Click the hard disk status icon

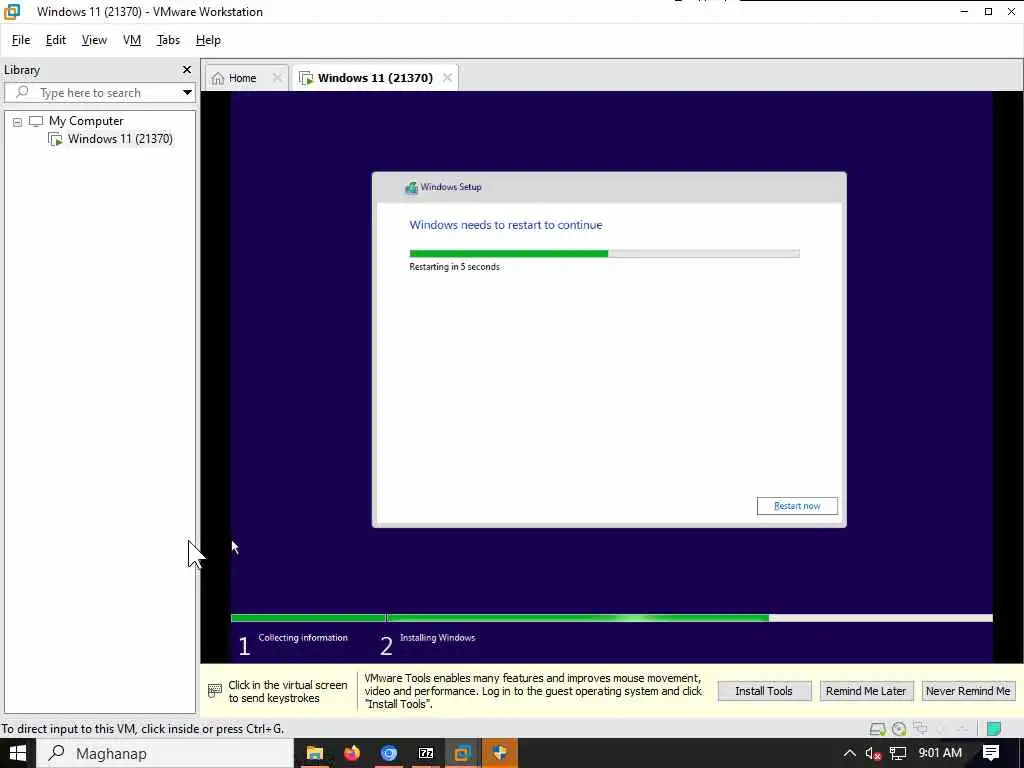878,729
